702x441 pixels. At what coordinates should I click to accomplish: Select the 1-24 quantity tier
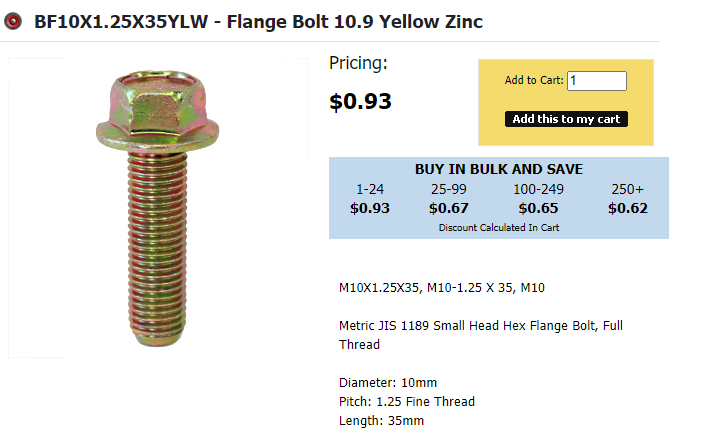[x=369, y=189]
